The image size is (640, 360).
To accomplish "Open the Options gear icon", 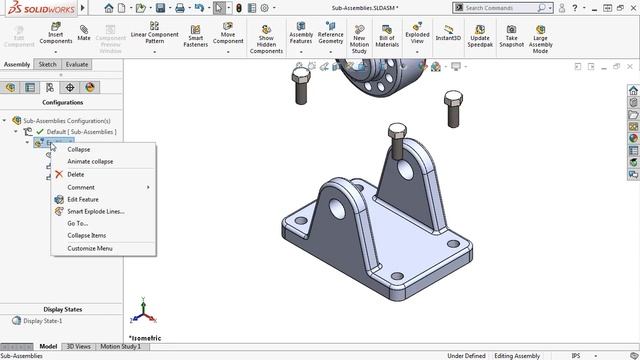I will (264, 8).
